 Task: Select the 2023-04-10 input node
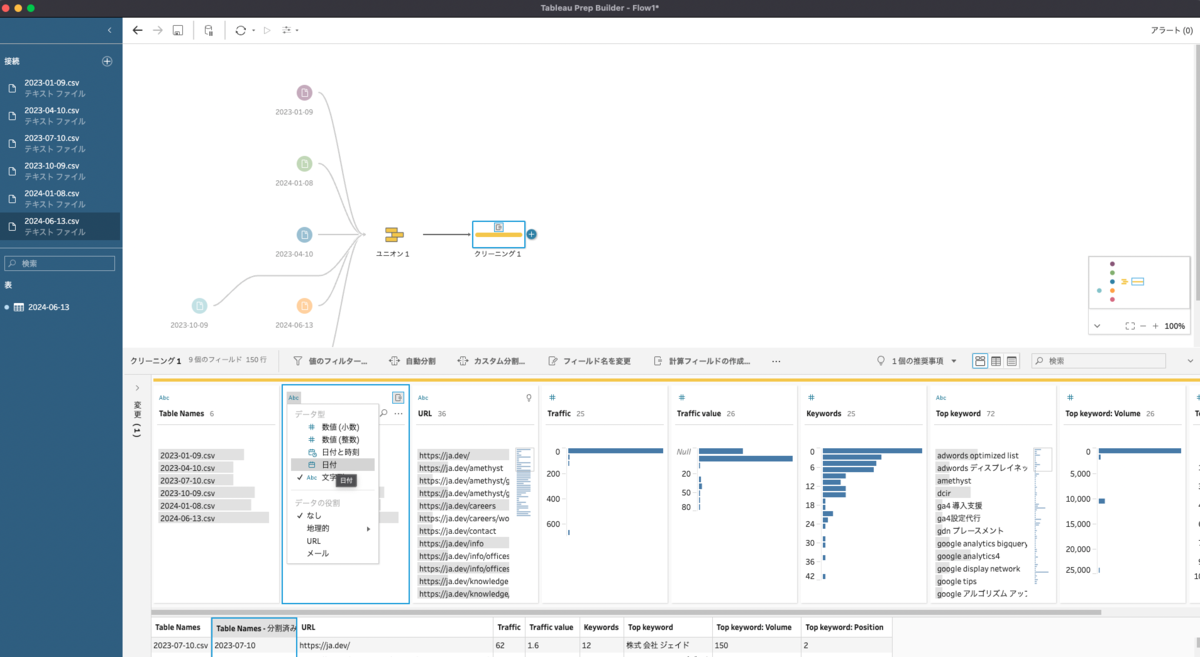(x=304, y=235)
